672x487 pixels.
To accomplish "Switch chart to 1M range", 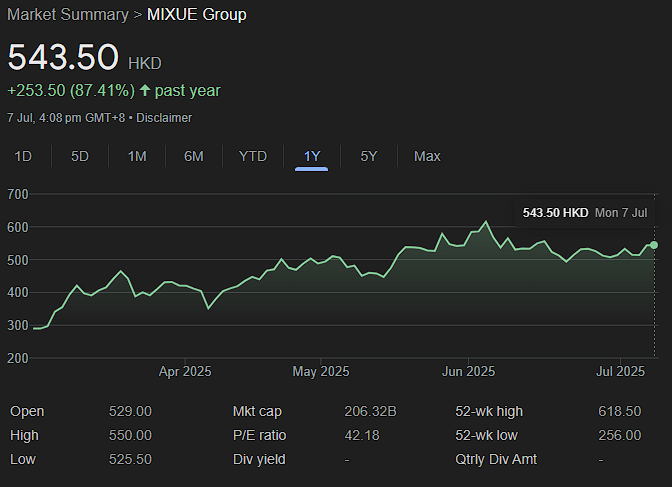I will pos(137,156).
